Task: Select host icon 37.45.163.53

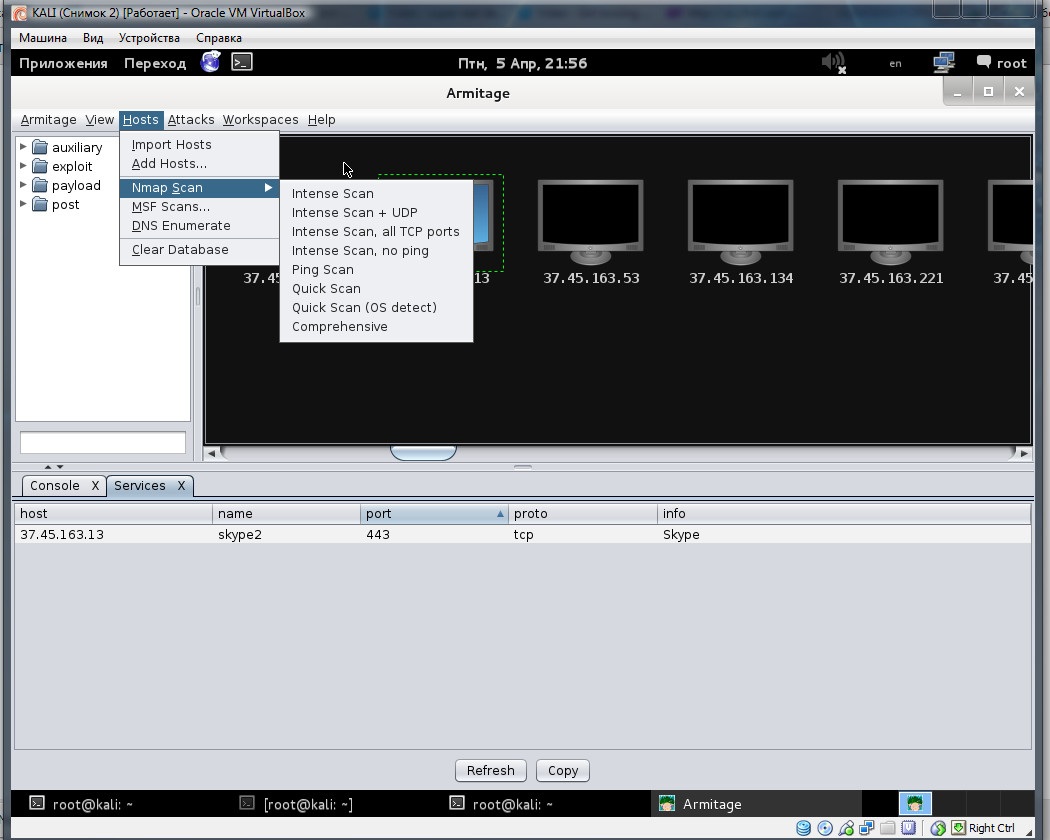Action: pyautogui.click(x=591, y=222)
